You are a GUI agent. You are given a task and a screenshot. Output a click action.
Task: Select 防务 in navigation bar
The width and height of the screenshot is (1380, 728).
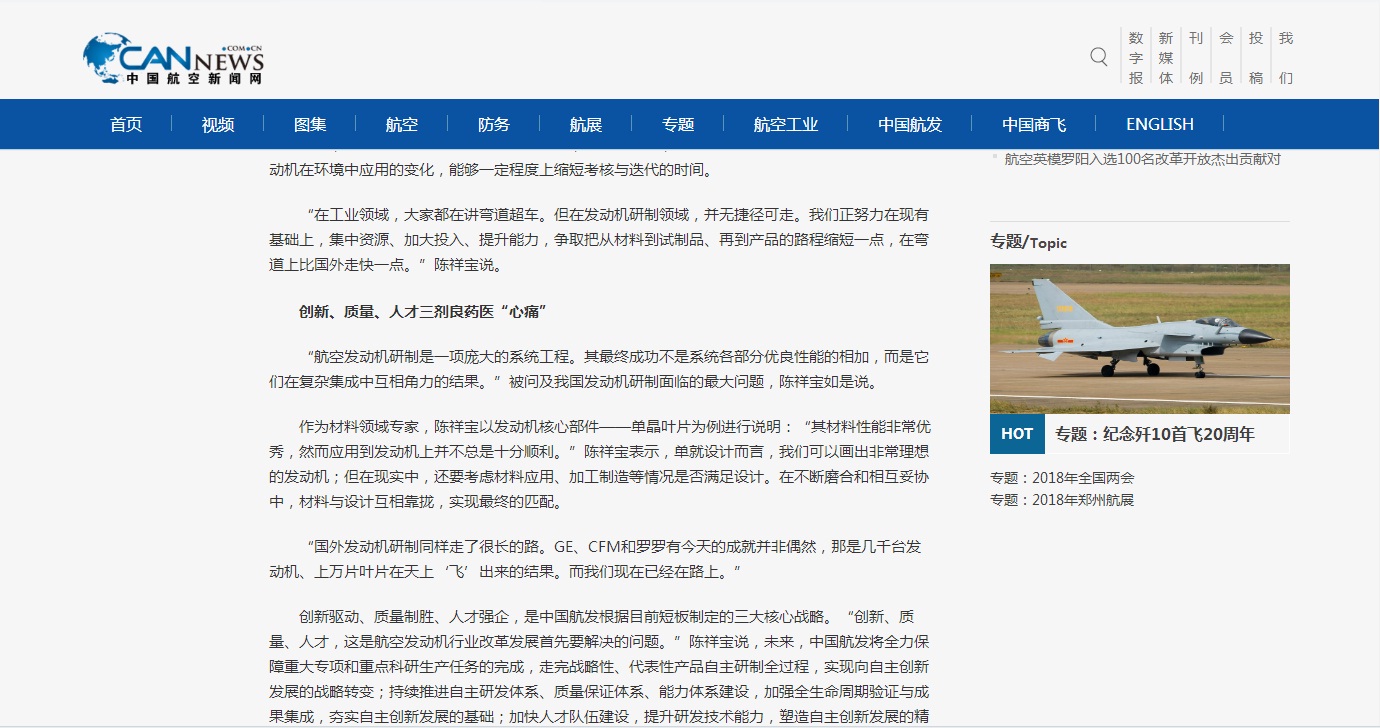click(494, 124)
